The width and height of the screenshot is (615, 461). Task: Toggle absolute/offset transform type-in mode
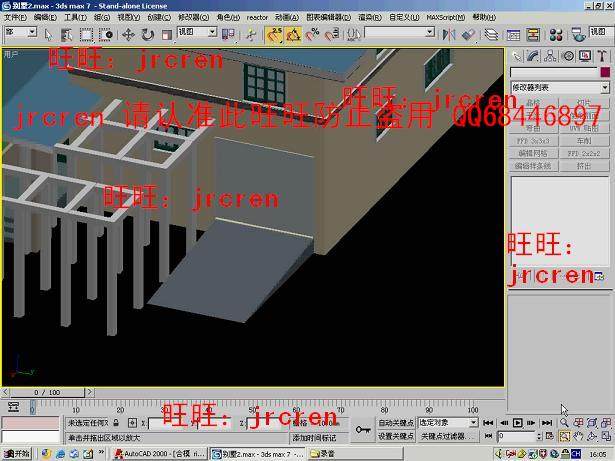click(132, 423)
